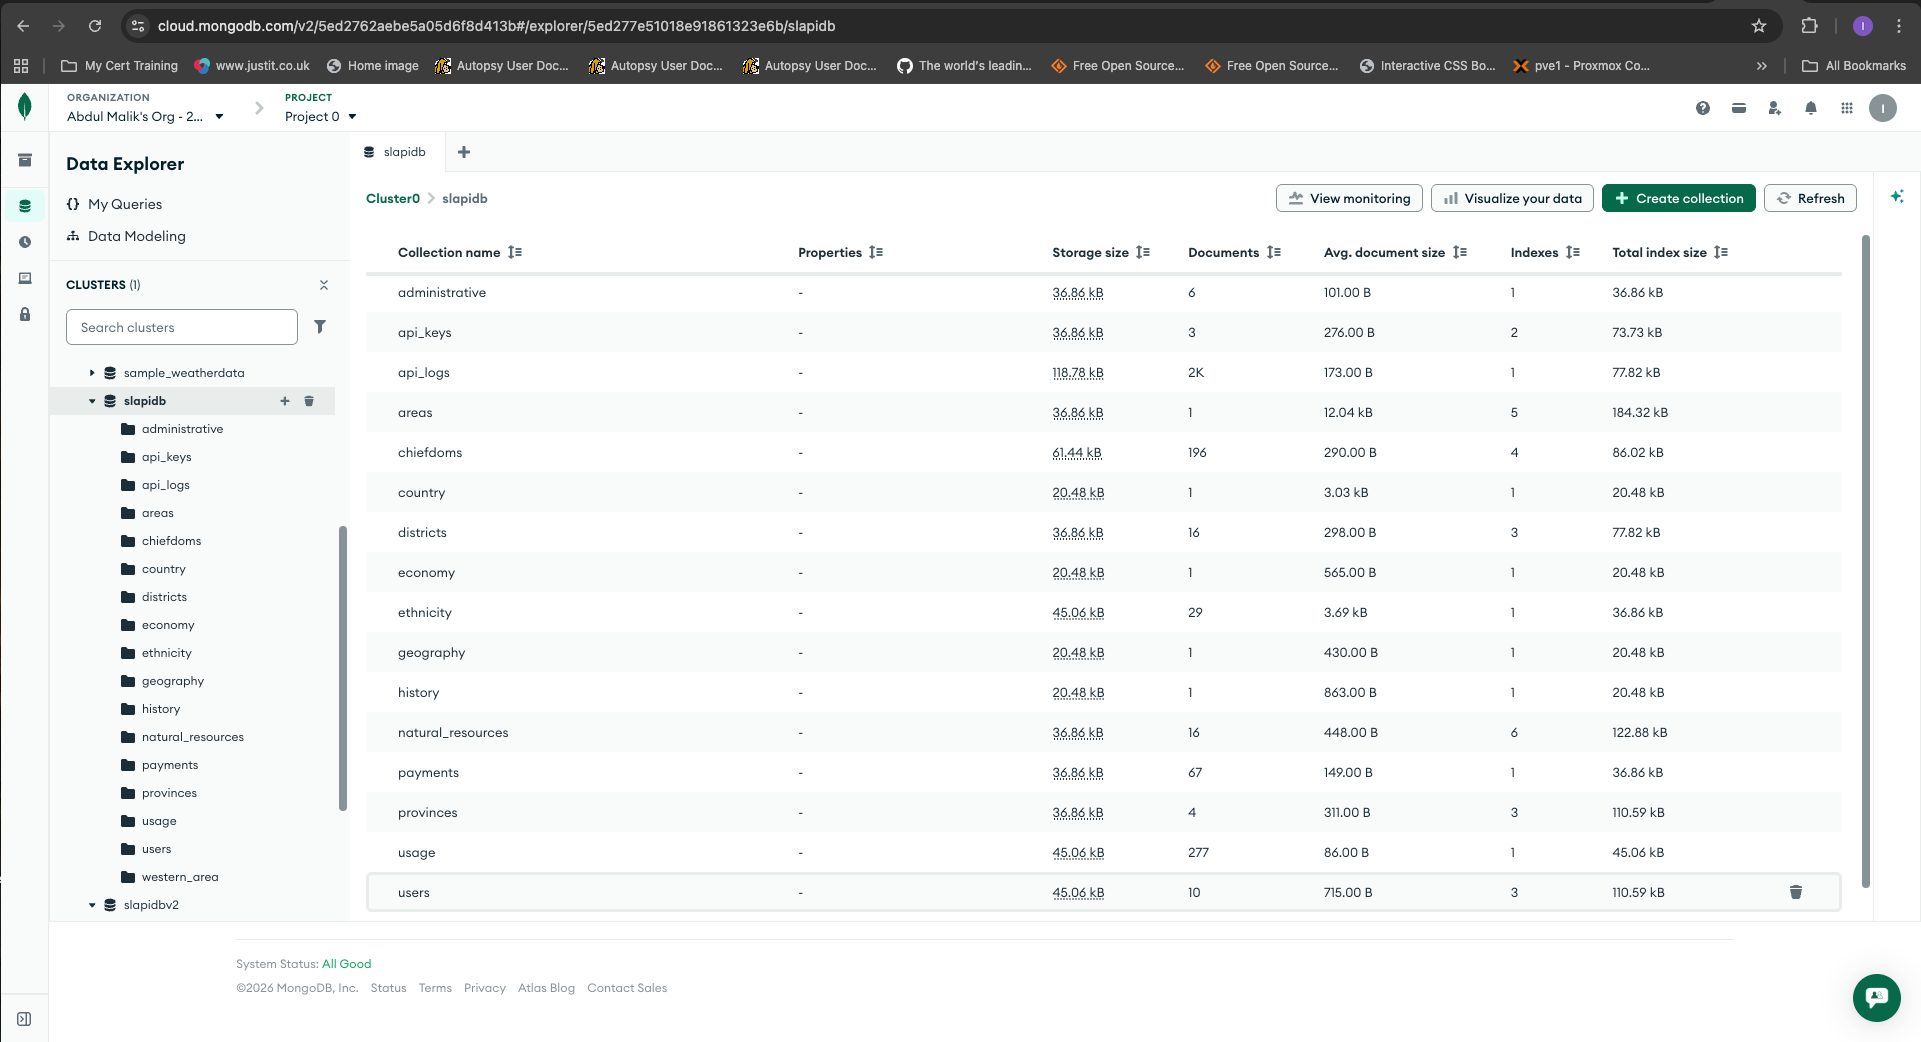
Task: Show hidden bookmarks with the chevron
Action: [1762, 66]
